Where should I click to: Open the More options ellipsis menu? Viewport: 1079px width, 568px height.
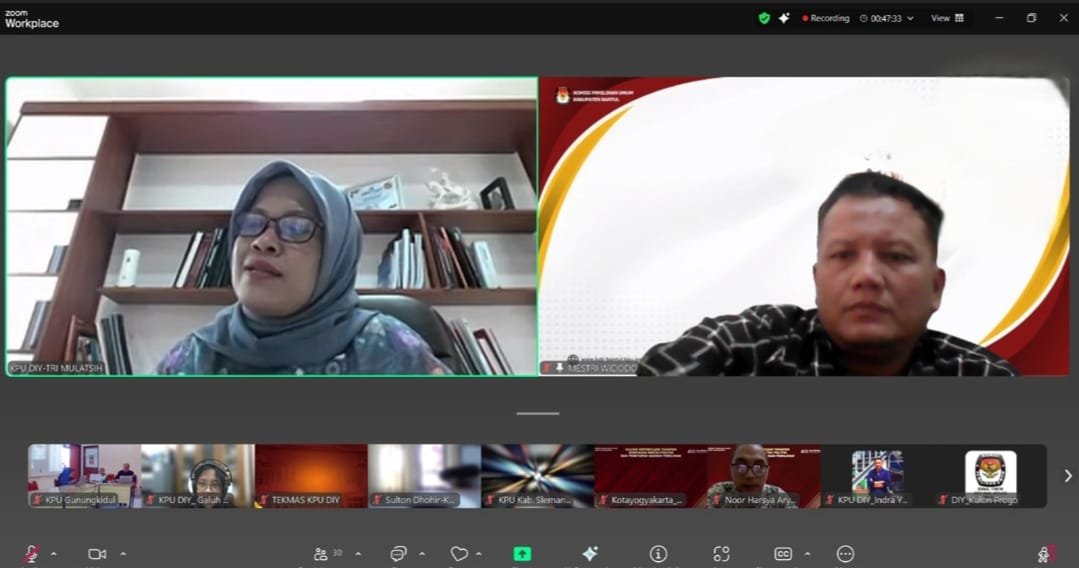[845, 554]
